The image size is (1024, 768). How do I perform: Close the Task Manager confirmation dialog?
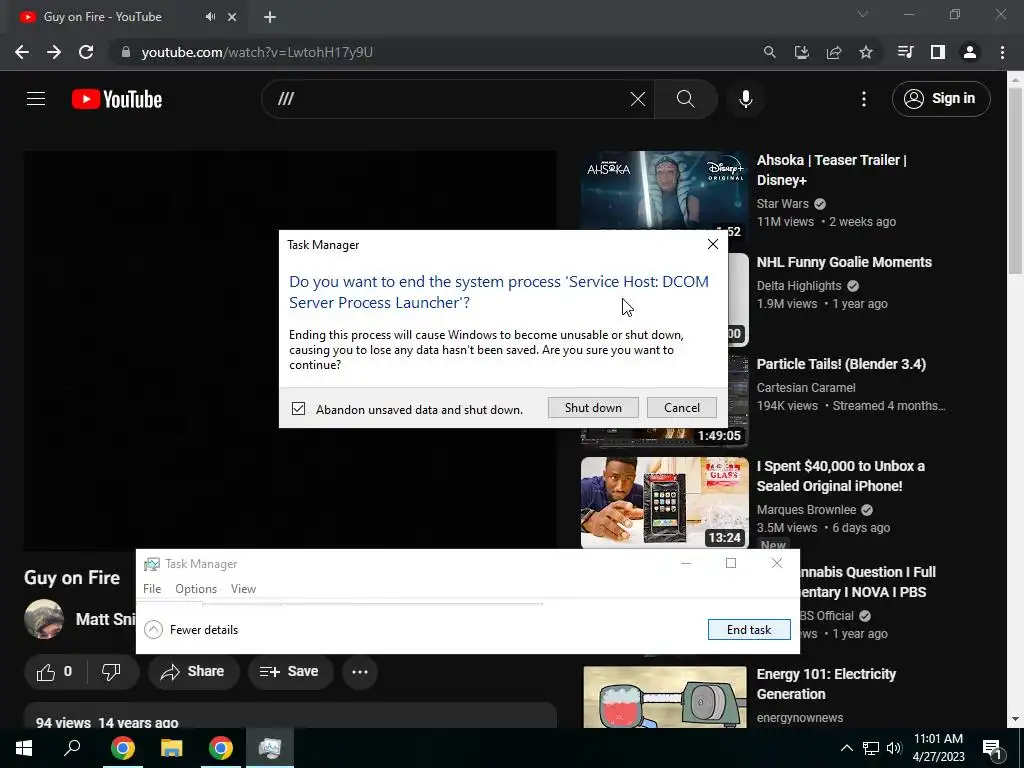click(x=712, y=244)
